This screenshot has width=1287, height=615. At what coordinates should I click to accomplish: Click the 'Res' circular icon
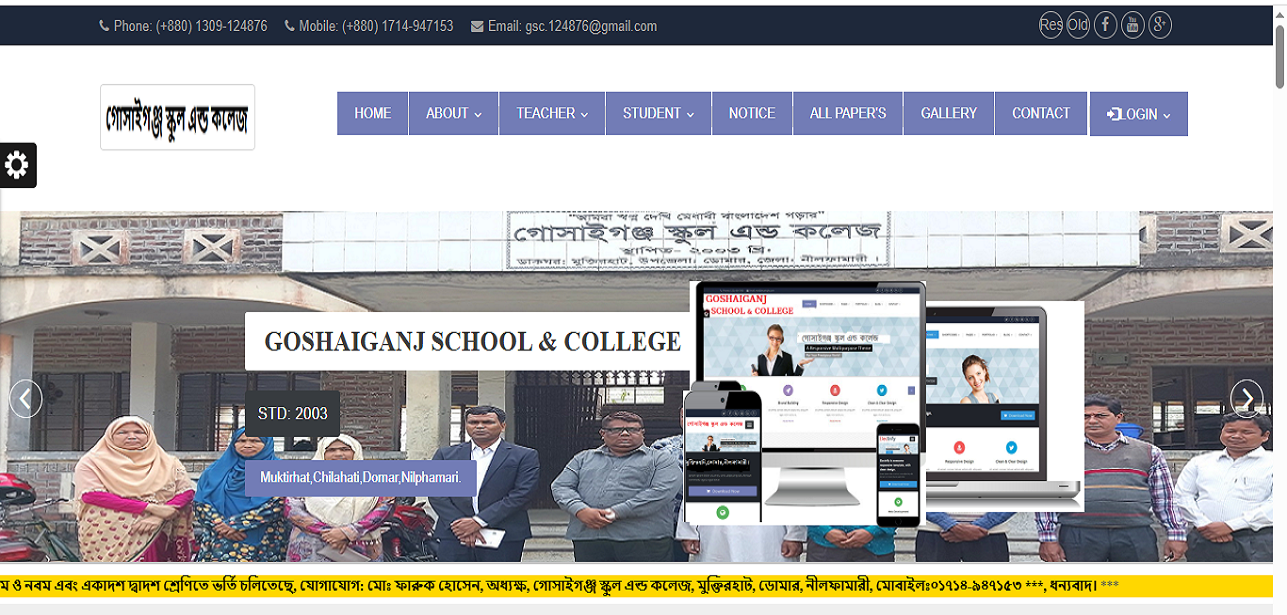point(1050,25)
